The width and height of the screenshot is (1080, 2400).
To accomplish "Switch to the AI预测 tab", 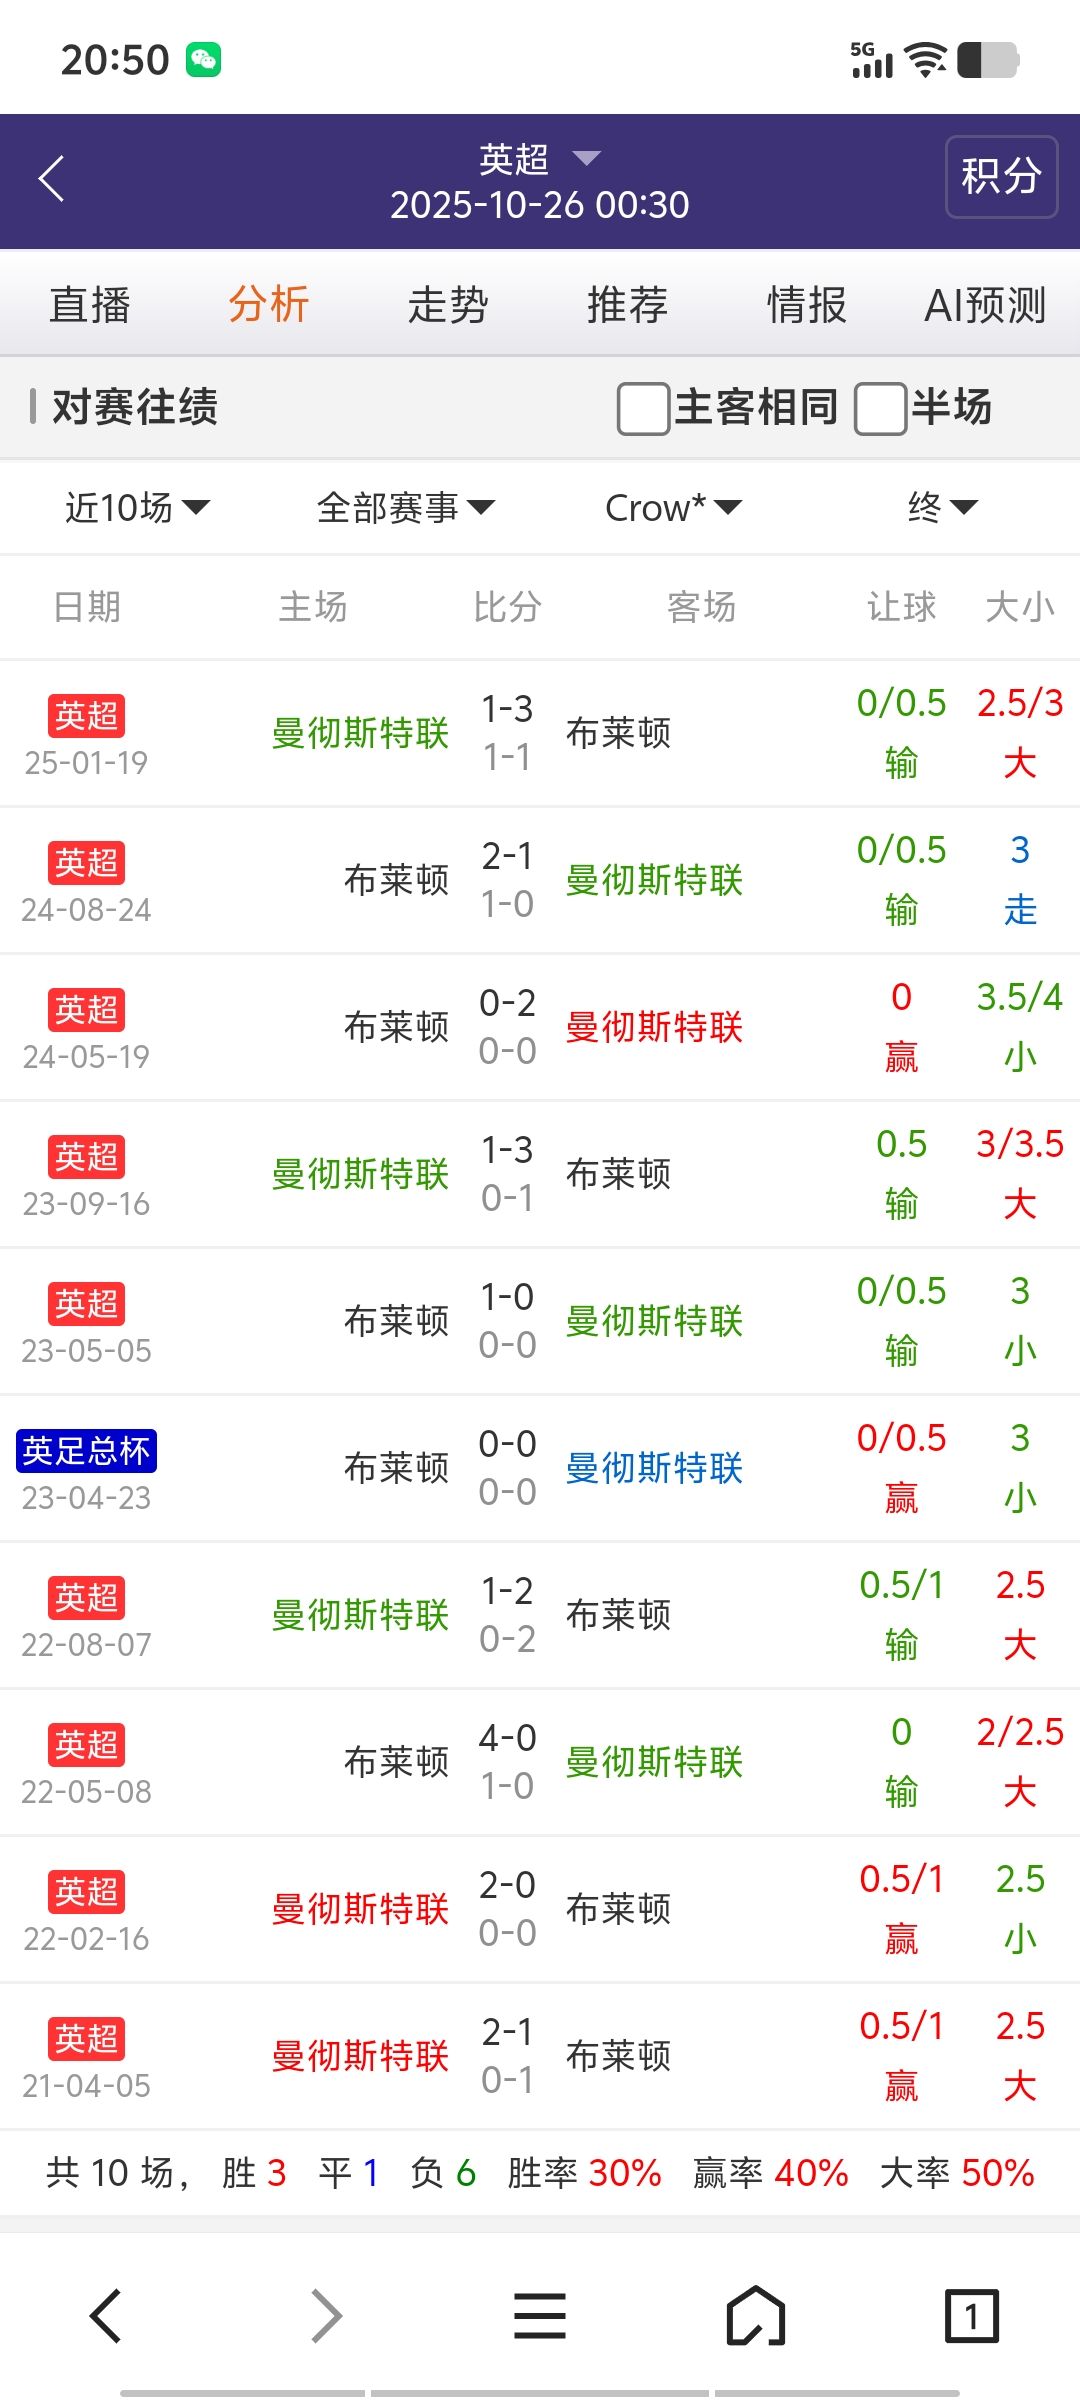I will point(985,305).
